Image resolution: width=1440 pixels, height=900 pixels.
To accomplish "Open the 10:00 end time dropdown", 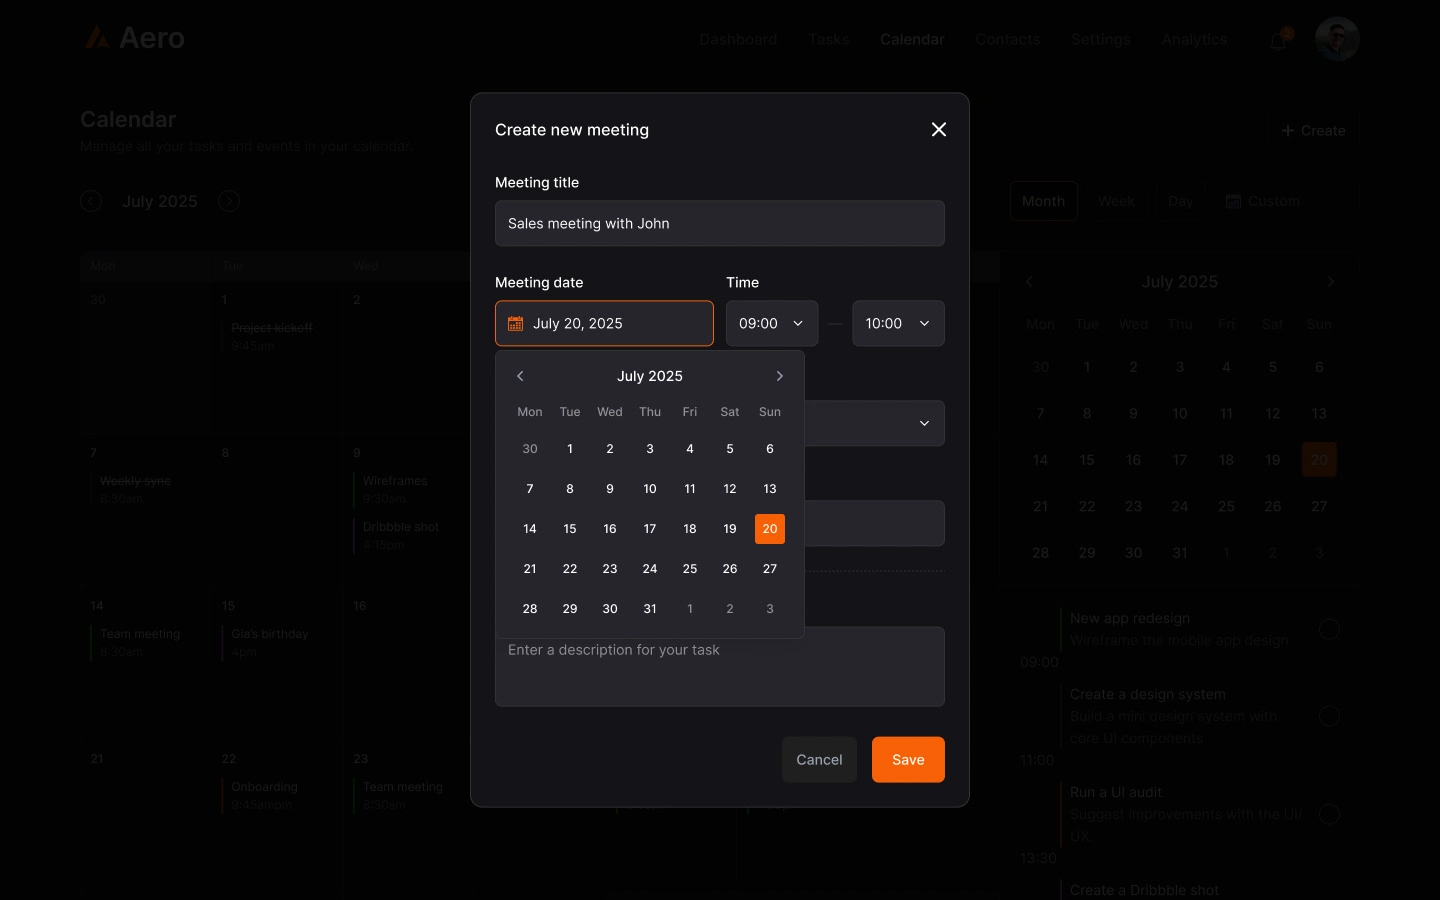I will (898, 323).
